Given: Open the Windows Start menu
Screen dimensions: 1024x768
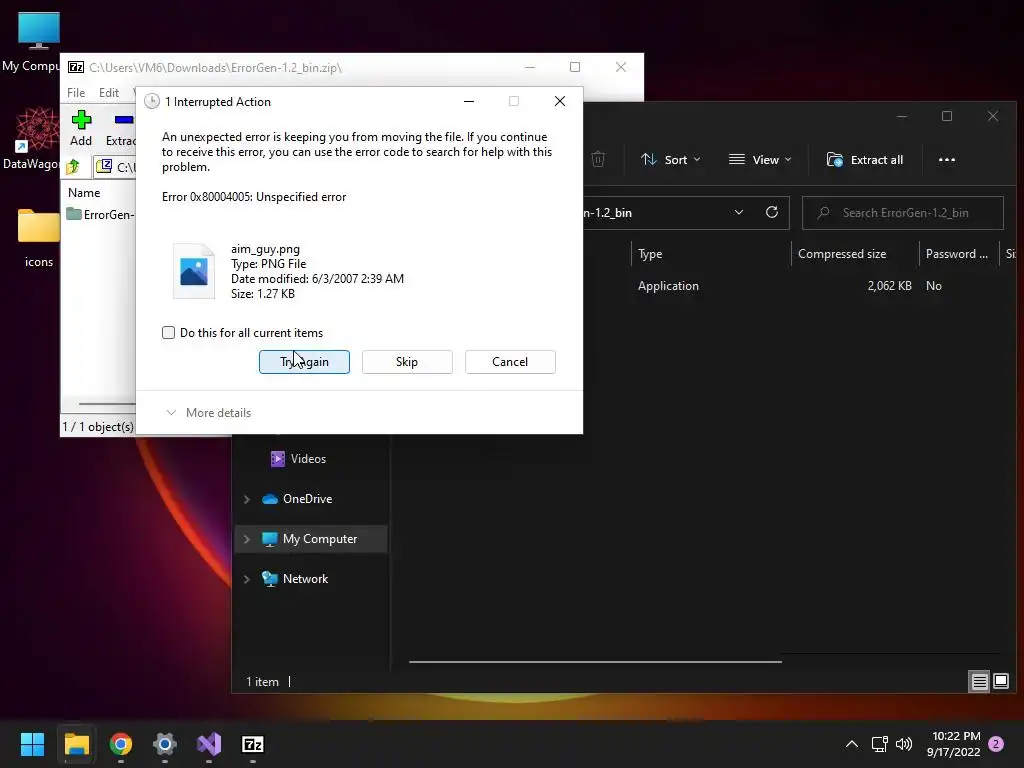Looking at the screenshot, I should pos(32,744).
